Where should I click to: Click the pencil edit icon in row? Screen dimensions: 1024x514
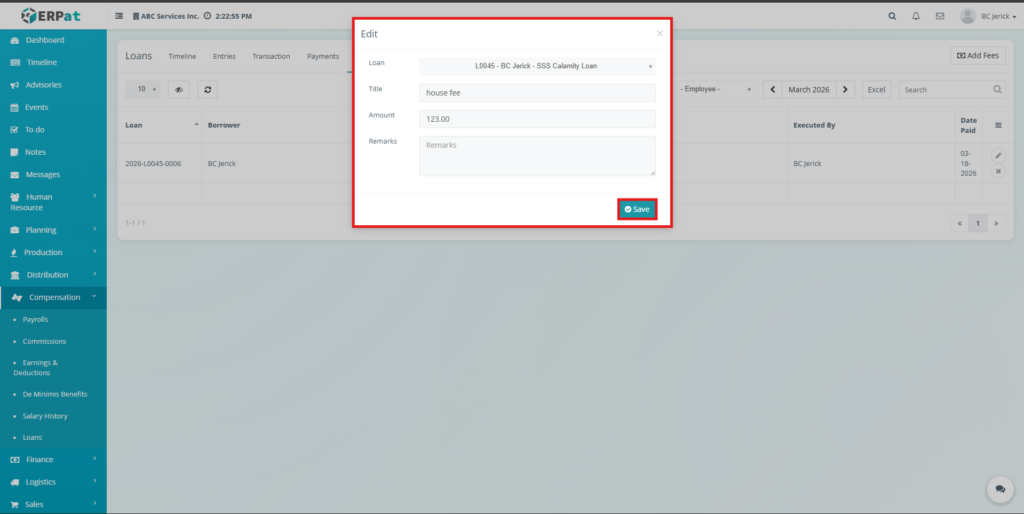pos(998,156)
